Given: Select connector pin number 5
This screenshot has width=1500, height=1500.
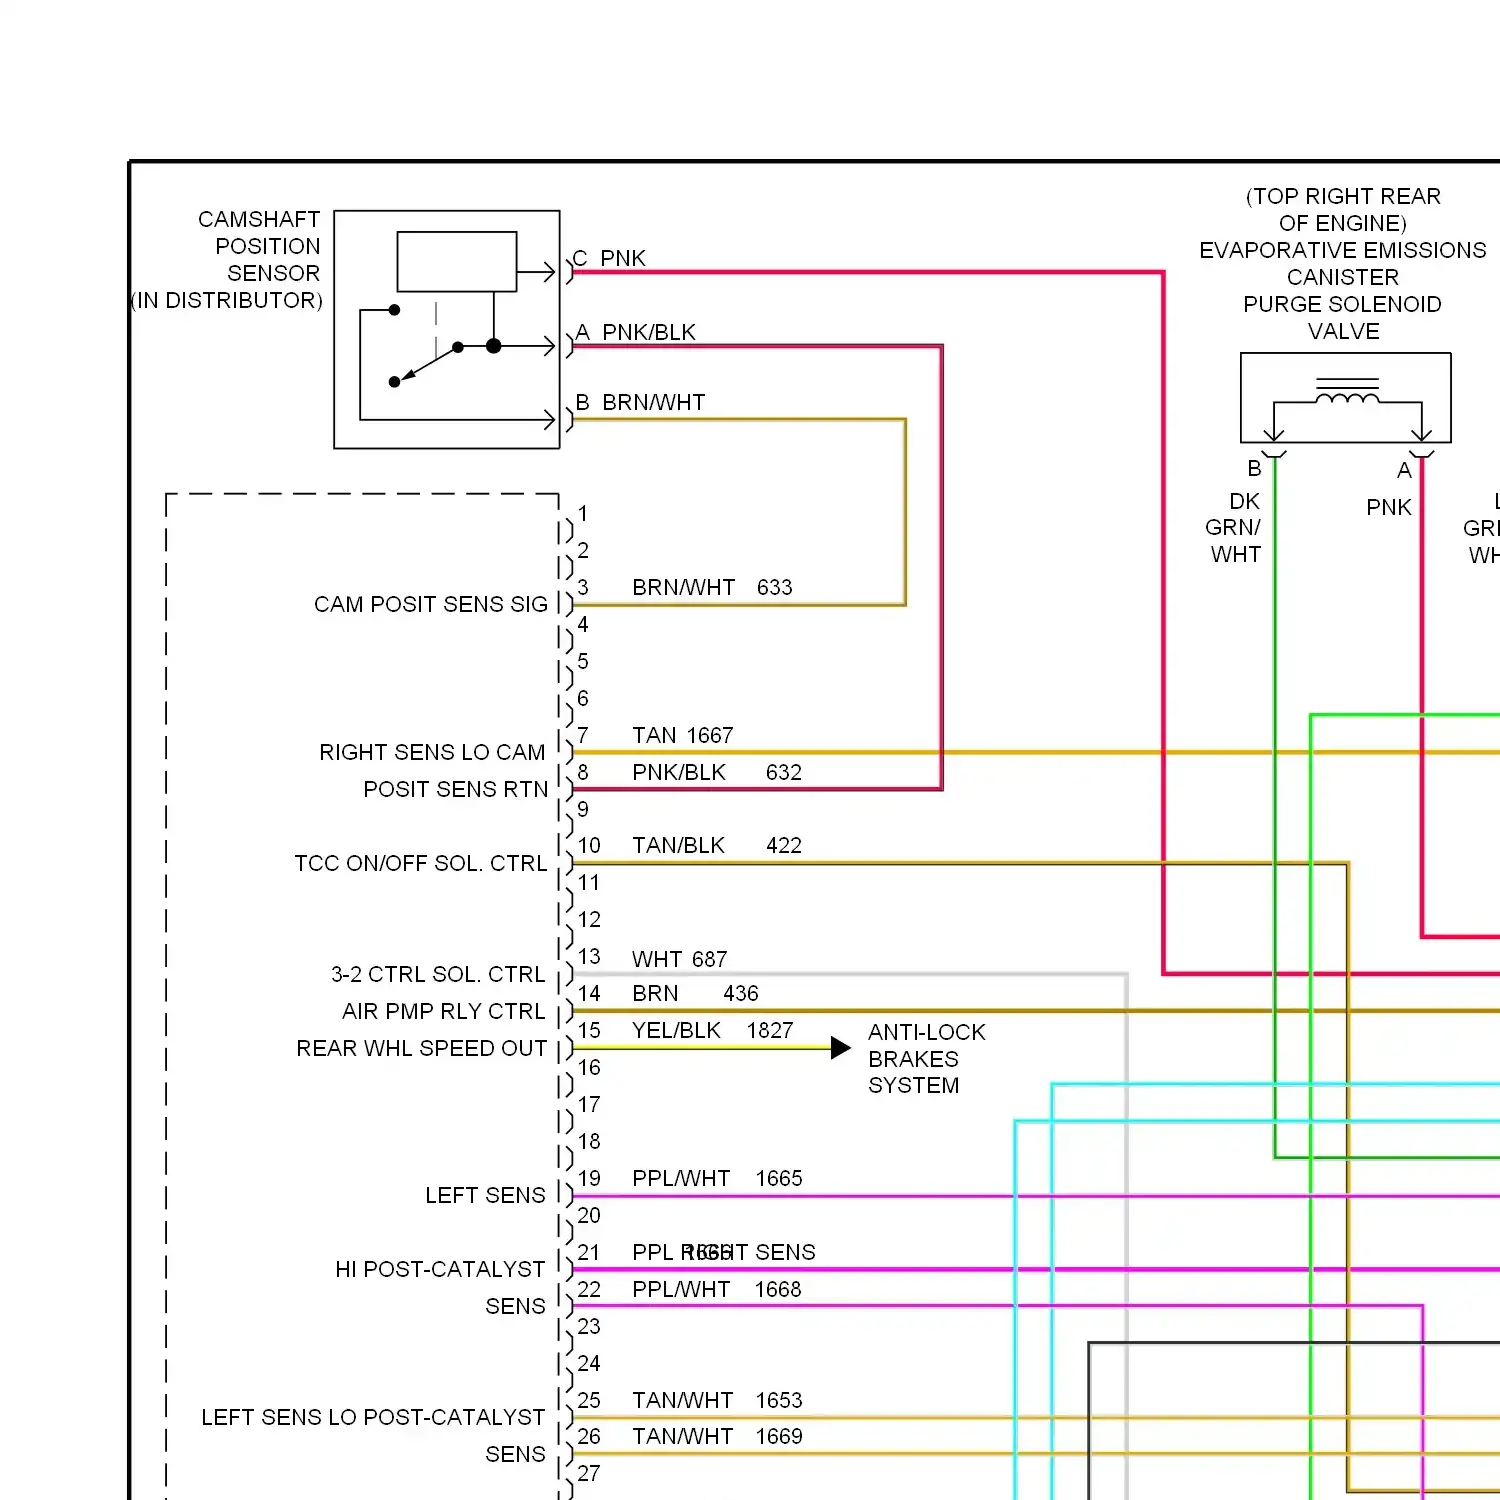Looking at the screenshot, I should tap(583, 661).
